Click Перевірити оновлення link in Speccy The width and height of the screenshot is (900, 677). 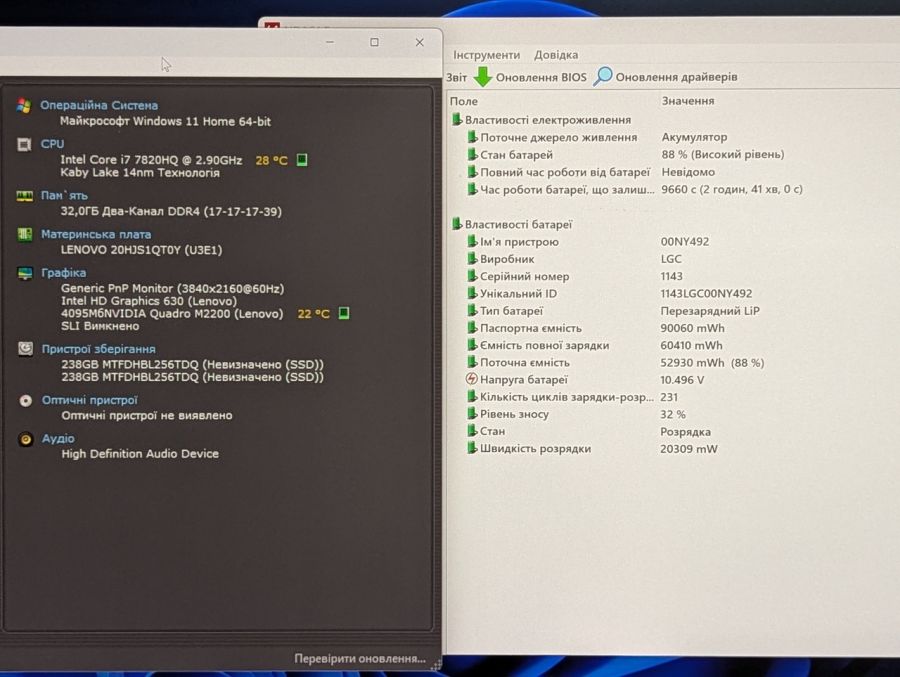click(x=360, y=658)
